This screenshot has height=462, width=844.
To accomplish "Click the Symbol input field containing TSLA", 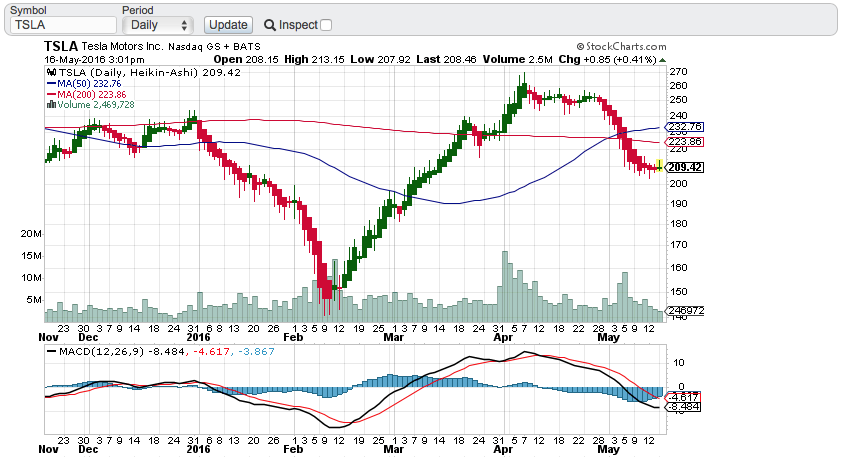I will pyautogui.click(x=64, y=25).
